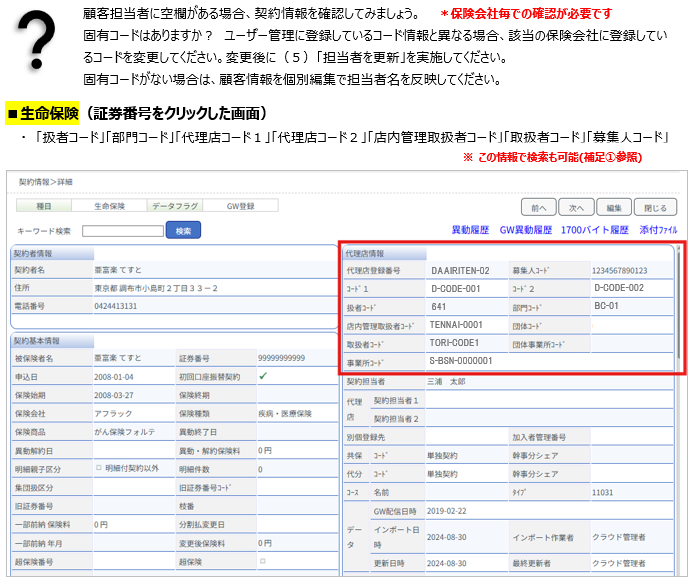This screenshot has width=697, height=581.
Task: Click the 証券番号 value 99999999999
Action: (x=281, y=358)
